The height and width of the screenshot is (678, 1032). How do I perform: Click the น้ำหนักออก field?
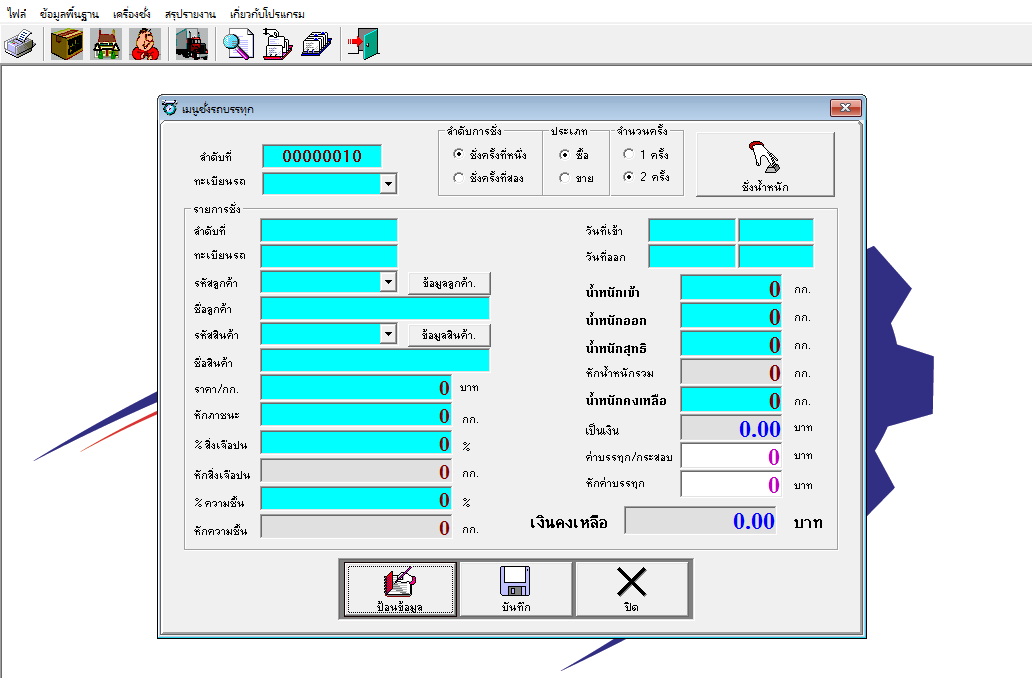coord(731,316)
